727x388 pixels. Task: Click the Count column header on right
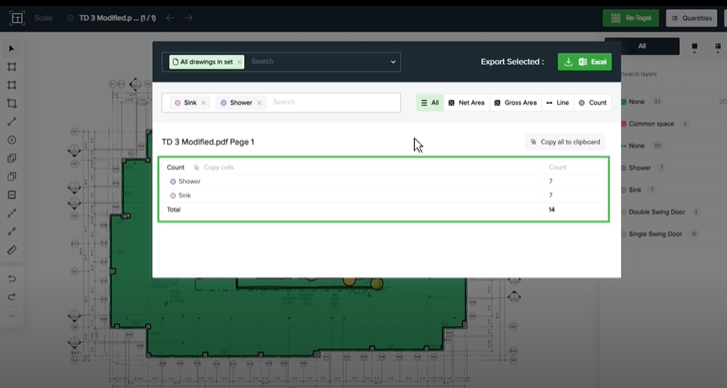click(x=557, y=167)
